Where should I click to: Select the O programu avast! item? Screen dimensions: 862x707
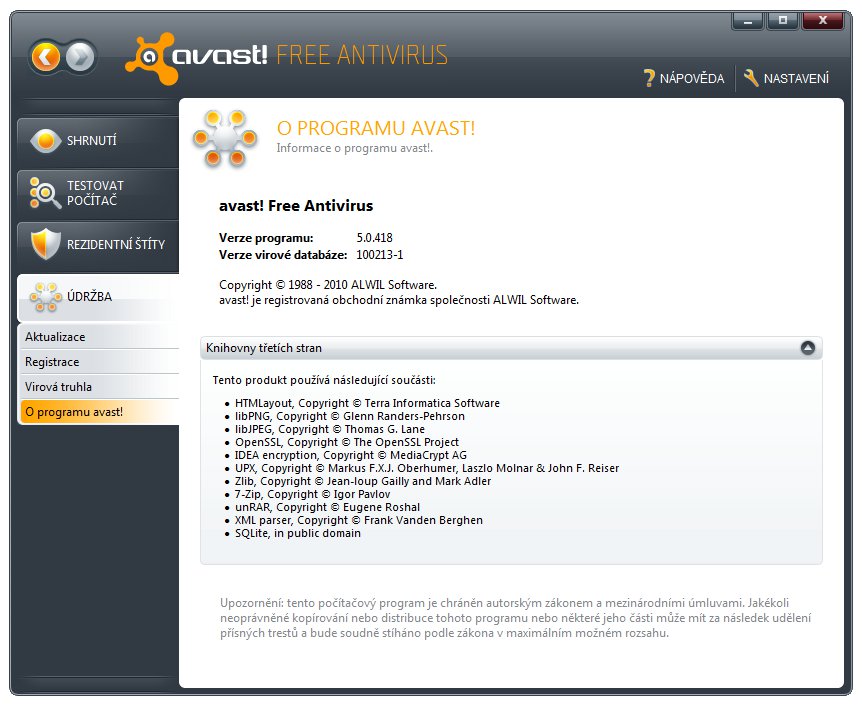click(x=99, y=412)
